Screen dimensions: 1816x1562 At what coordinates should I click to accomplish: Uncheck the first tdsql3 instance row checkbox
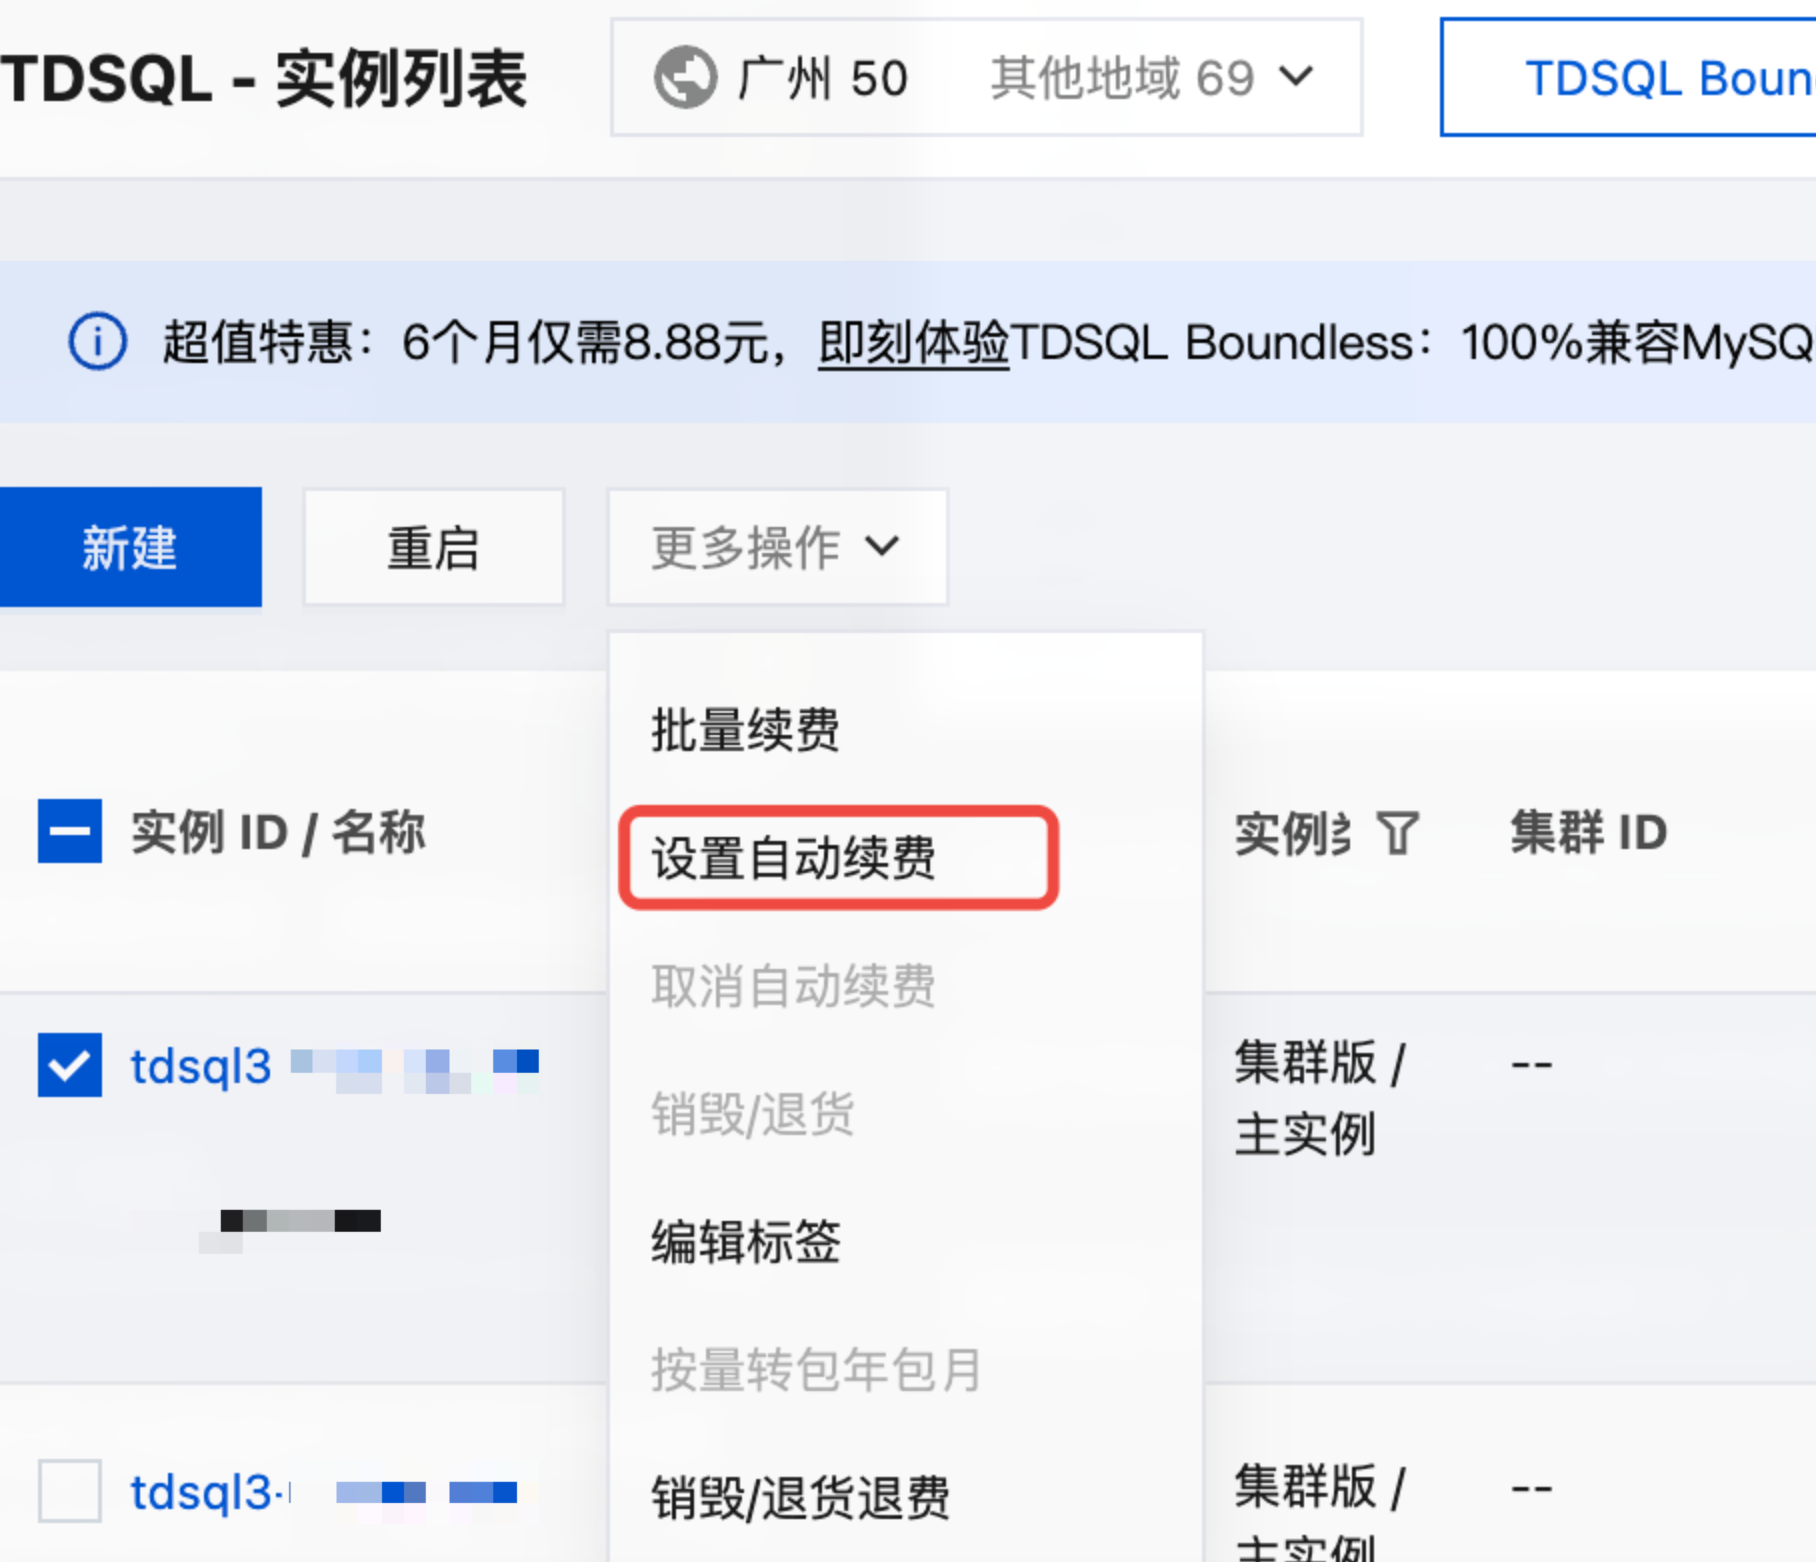[70, 1065]
